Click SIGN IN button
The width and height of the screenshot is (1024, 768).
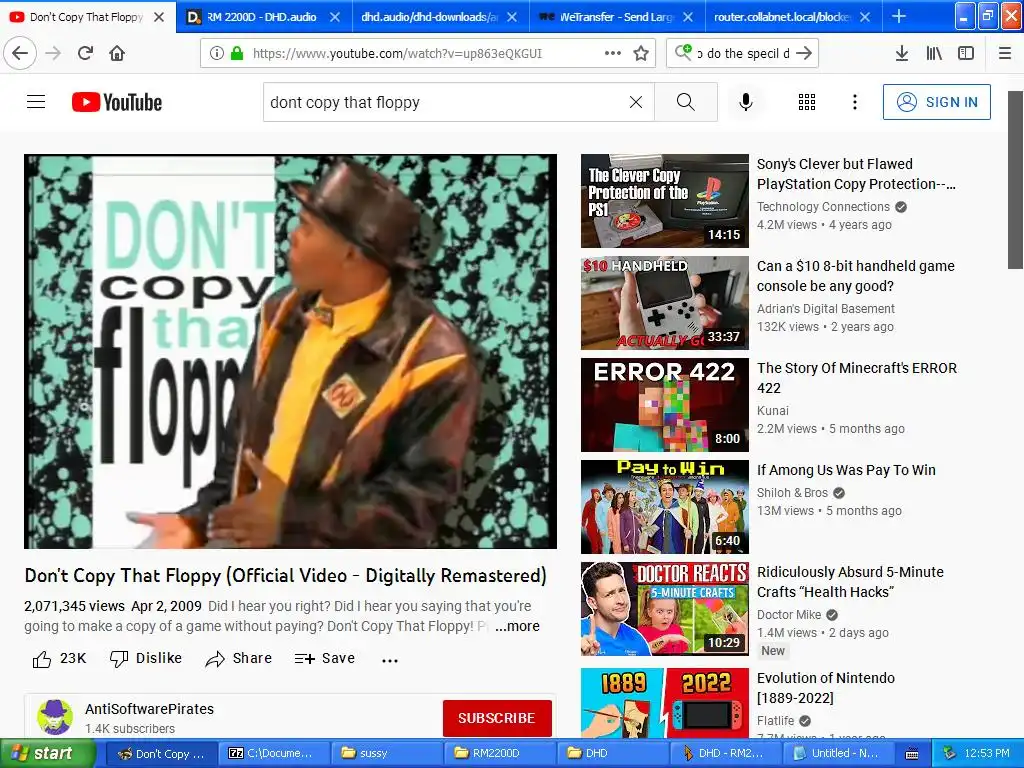point(936,102)
